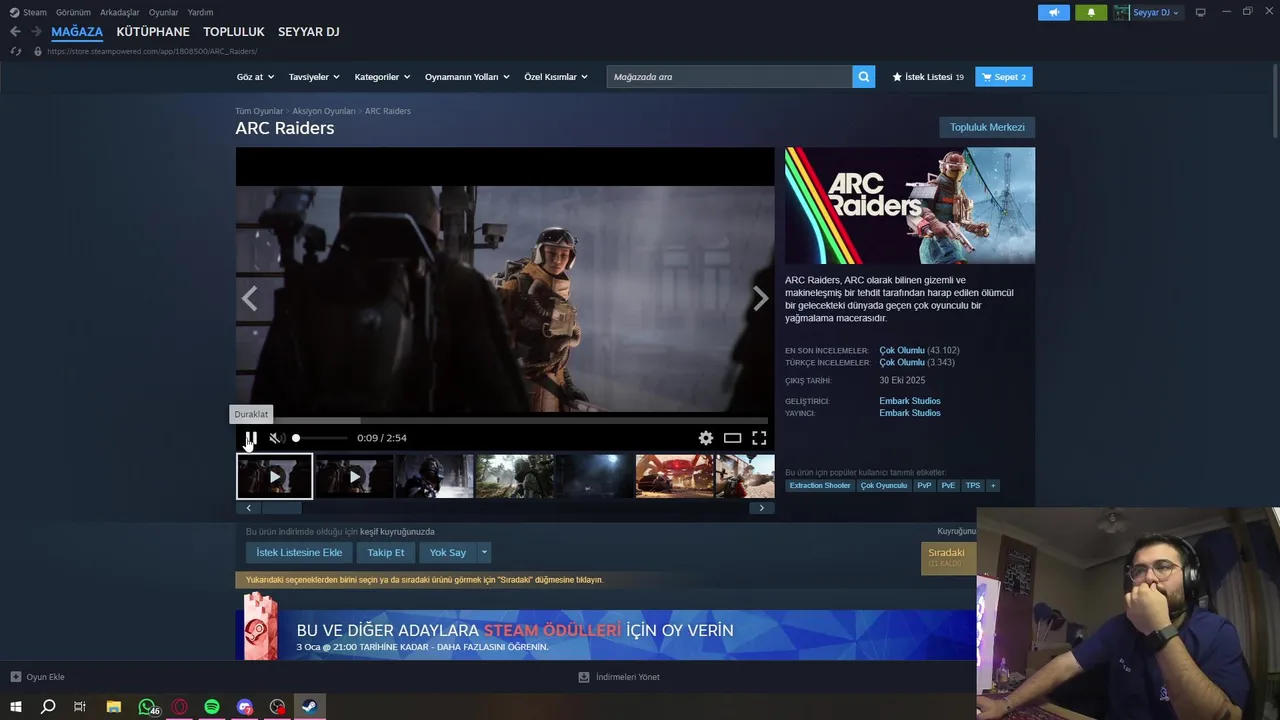This screenshot has height=720, width=1280.
Task: Select the Extraction Shooter tag
Action: click(x=820, y=485)
